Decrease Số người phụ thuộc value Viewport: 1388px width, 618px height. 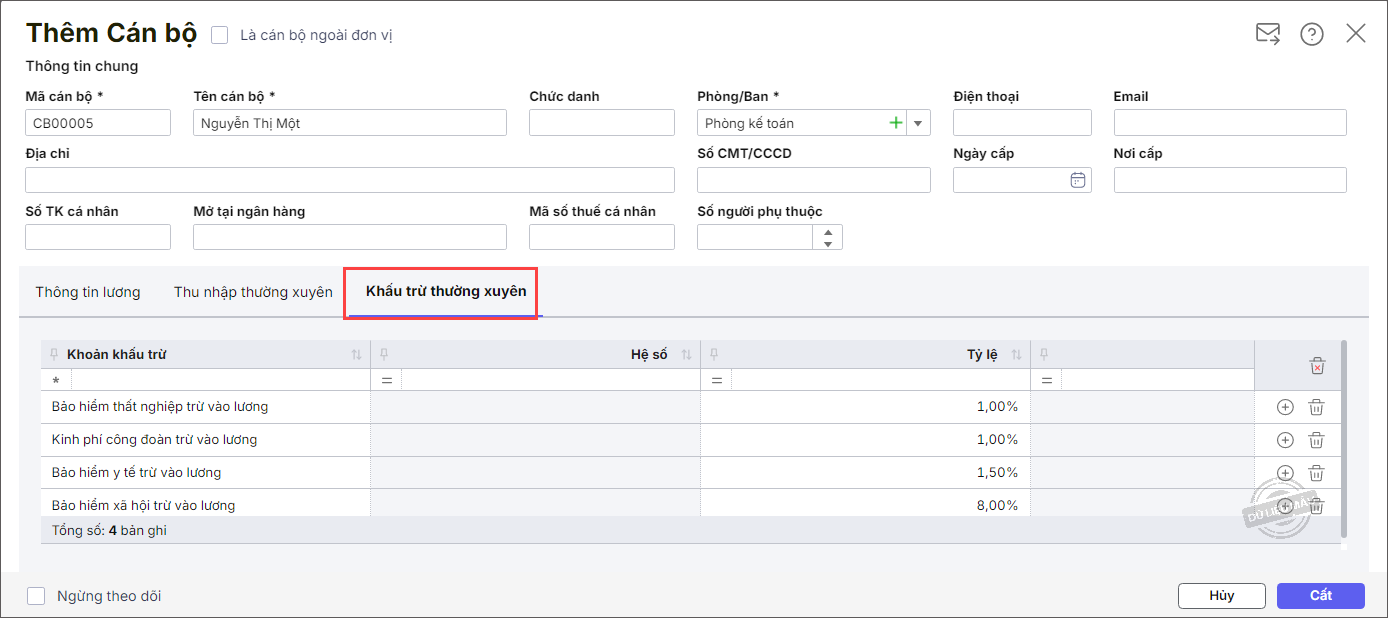click(828, 243)
